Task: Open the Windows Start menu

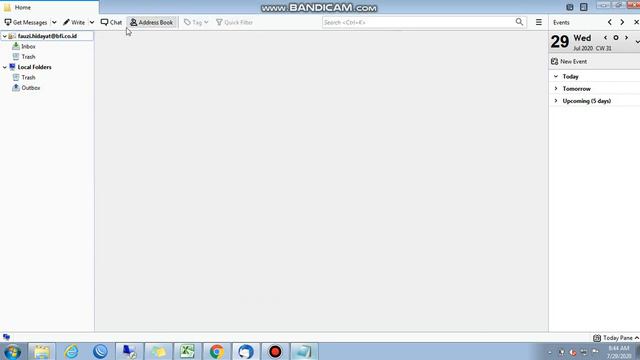Action: tap(13, 352)
